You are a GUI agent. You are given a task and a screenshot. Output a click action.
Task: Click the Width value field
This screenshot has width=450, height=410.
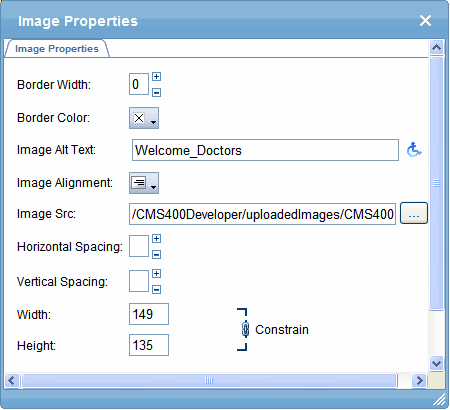pos(149,314)
